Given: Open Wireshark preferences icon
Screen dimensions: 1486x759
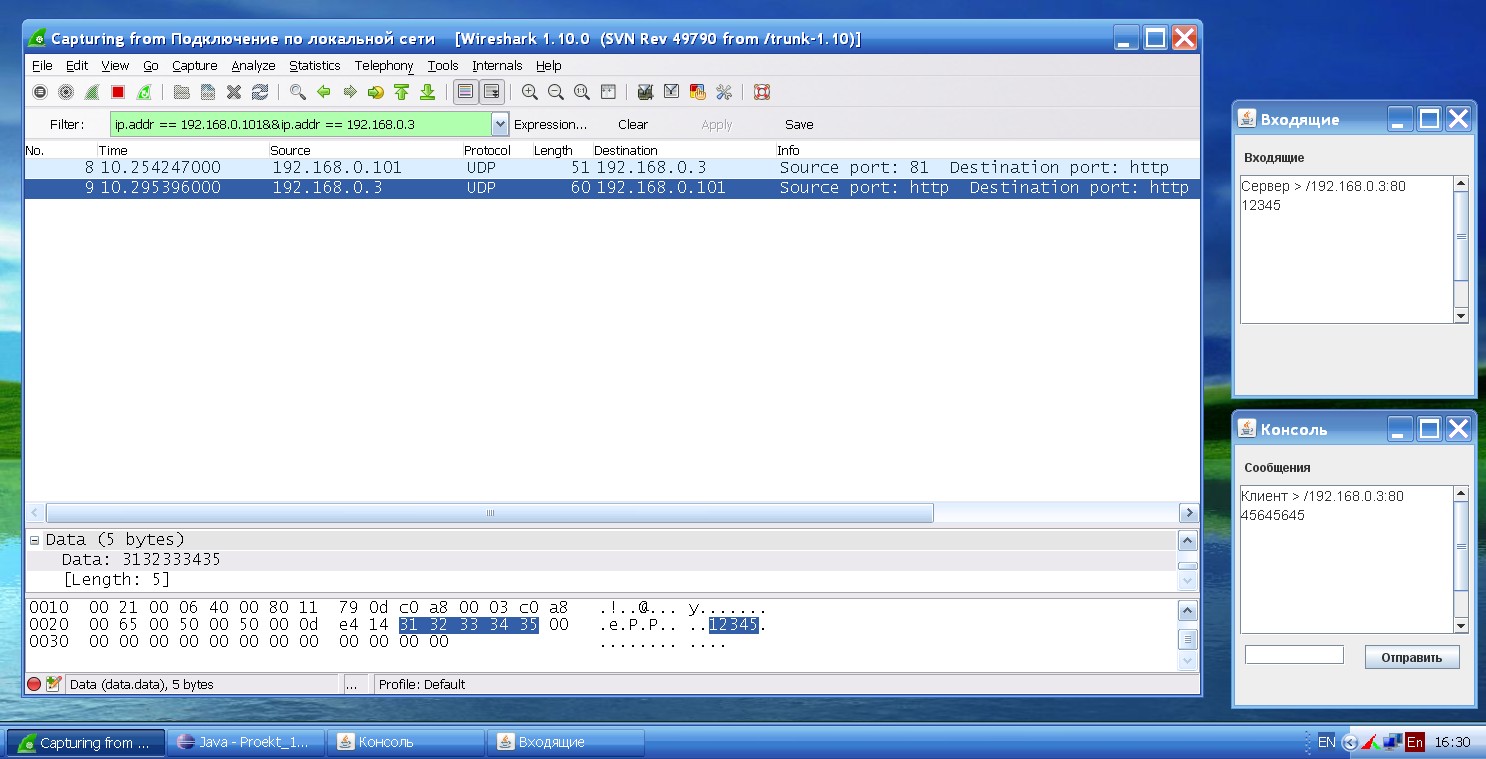Looking at the screenshot, I should pos(724,92).
